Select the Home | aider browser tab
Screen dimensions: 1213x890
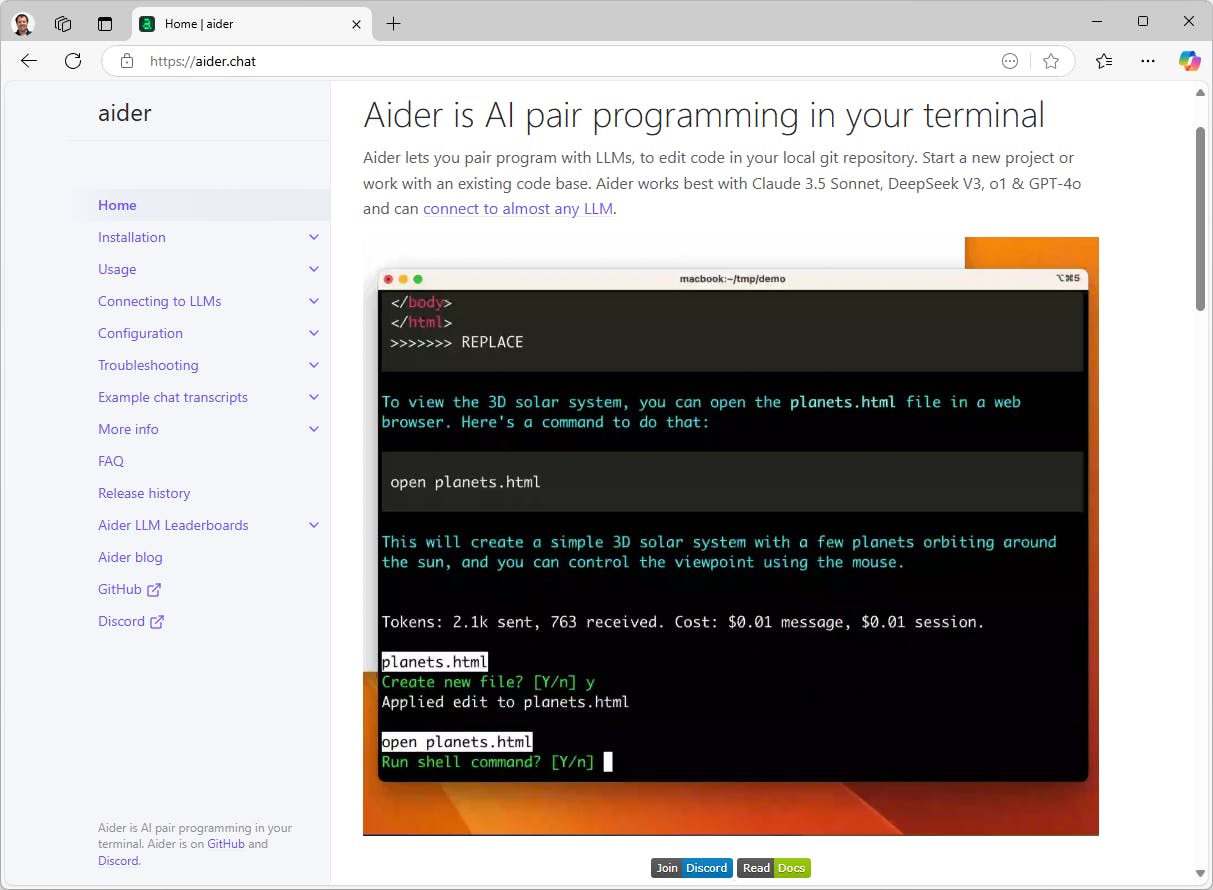point(251,24)
